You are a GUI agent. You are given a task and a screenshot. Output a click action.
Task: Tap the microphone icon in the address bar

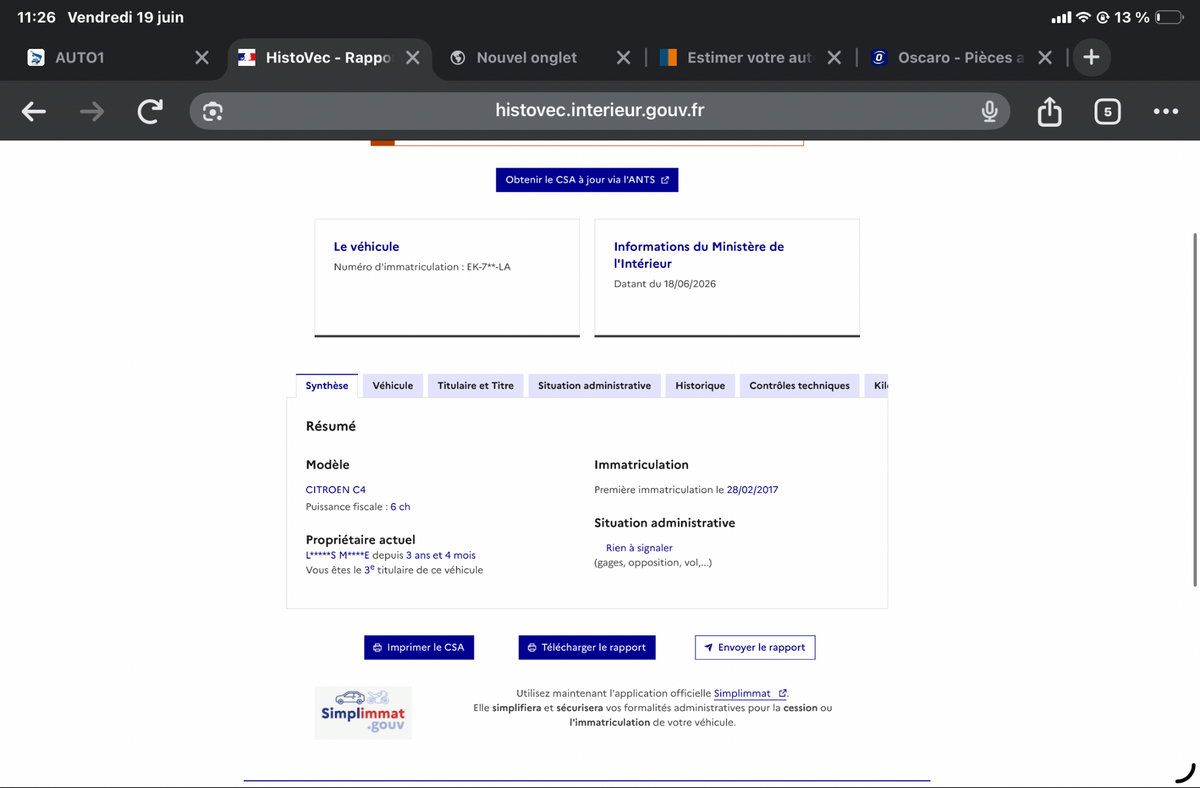989,111
